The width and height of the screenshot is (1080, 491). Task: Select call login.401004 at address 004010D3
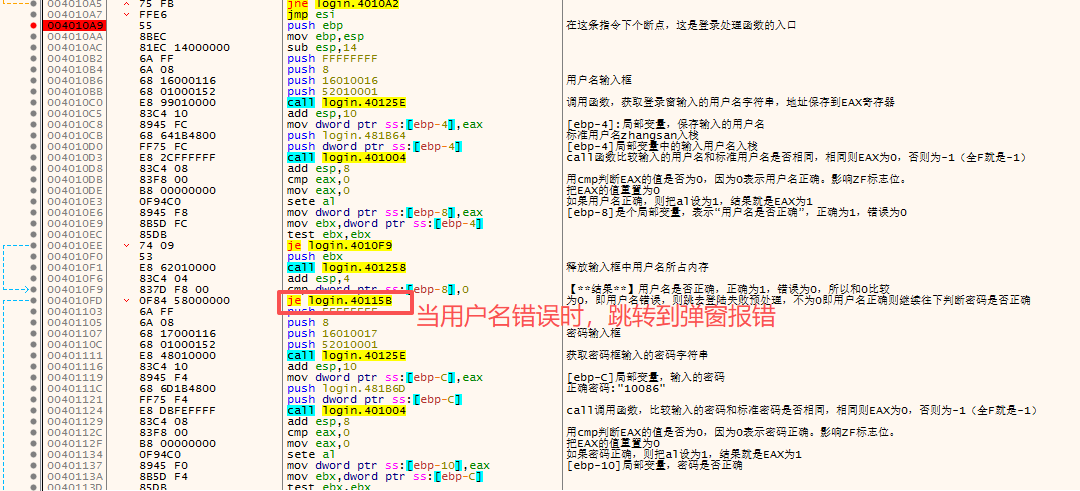pyautogui.click(x=346, y=157)
